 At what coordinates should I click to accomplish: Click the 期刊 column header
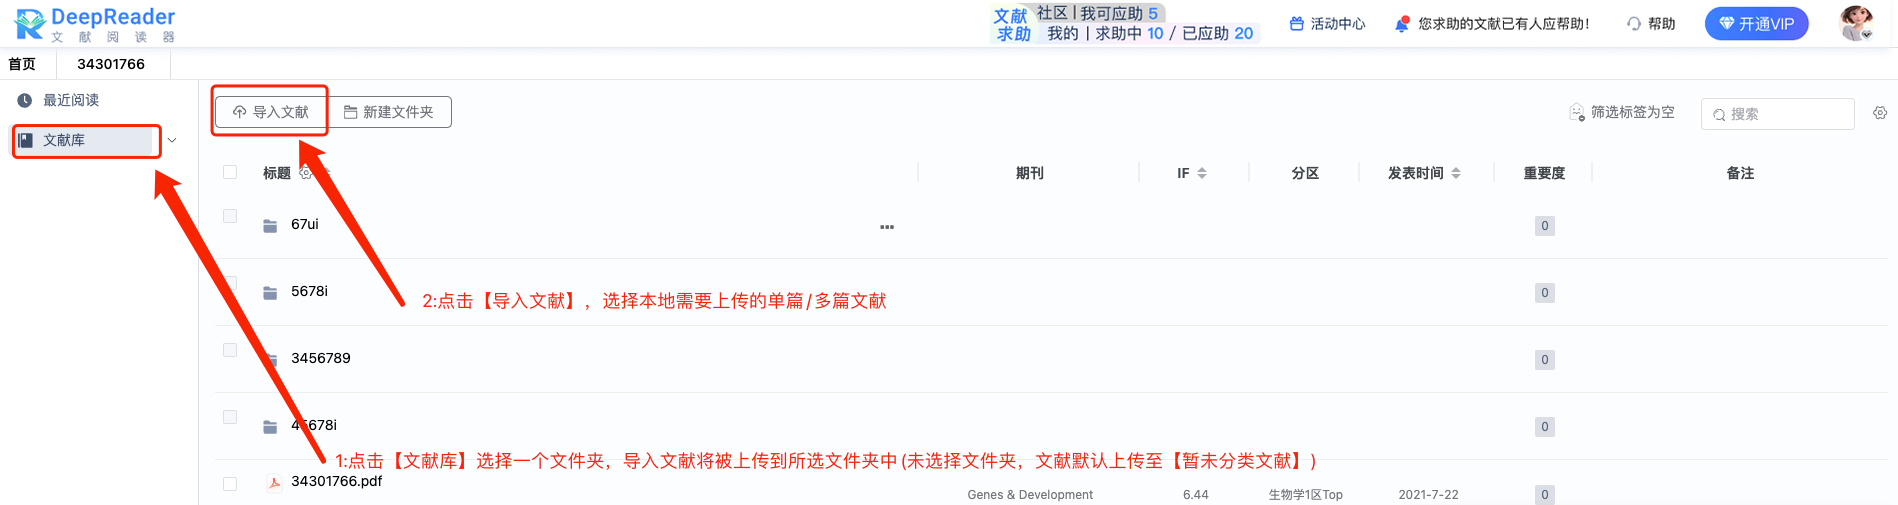pos(1030,173)
